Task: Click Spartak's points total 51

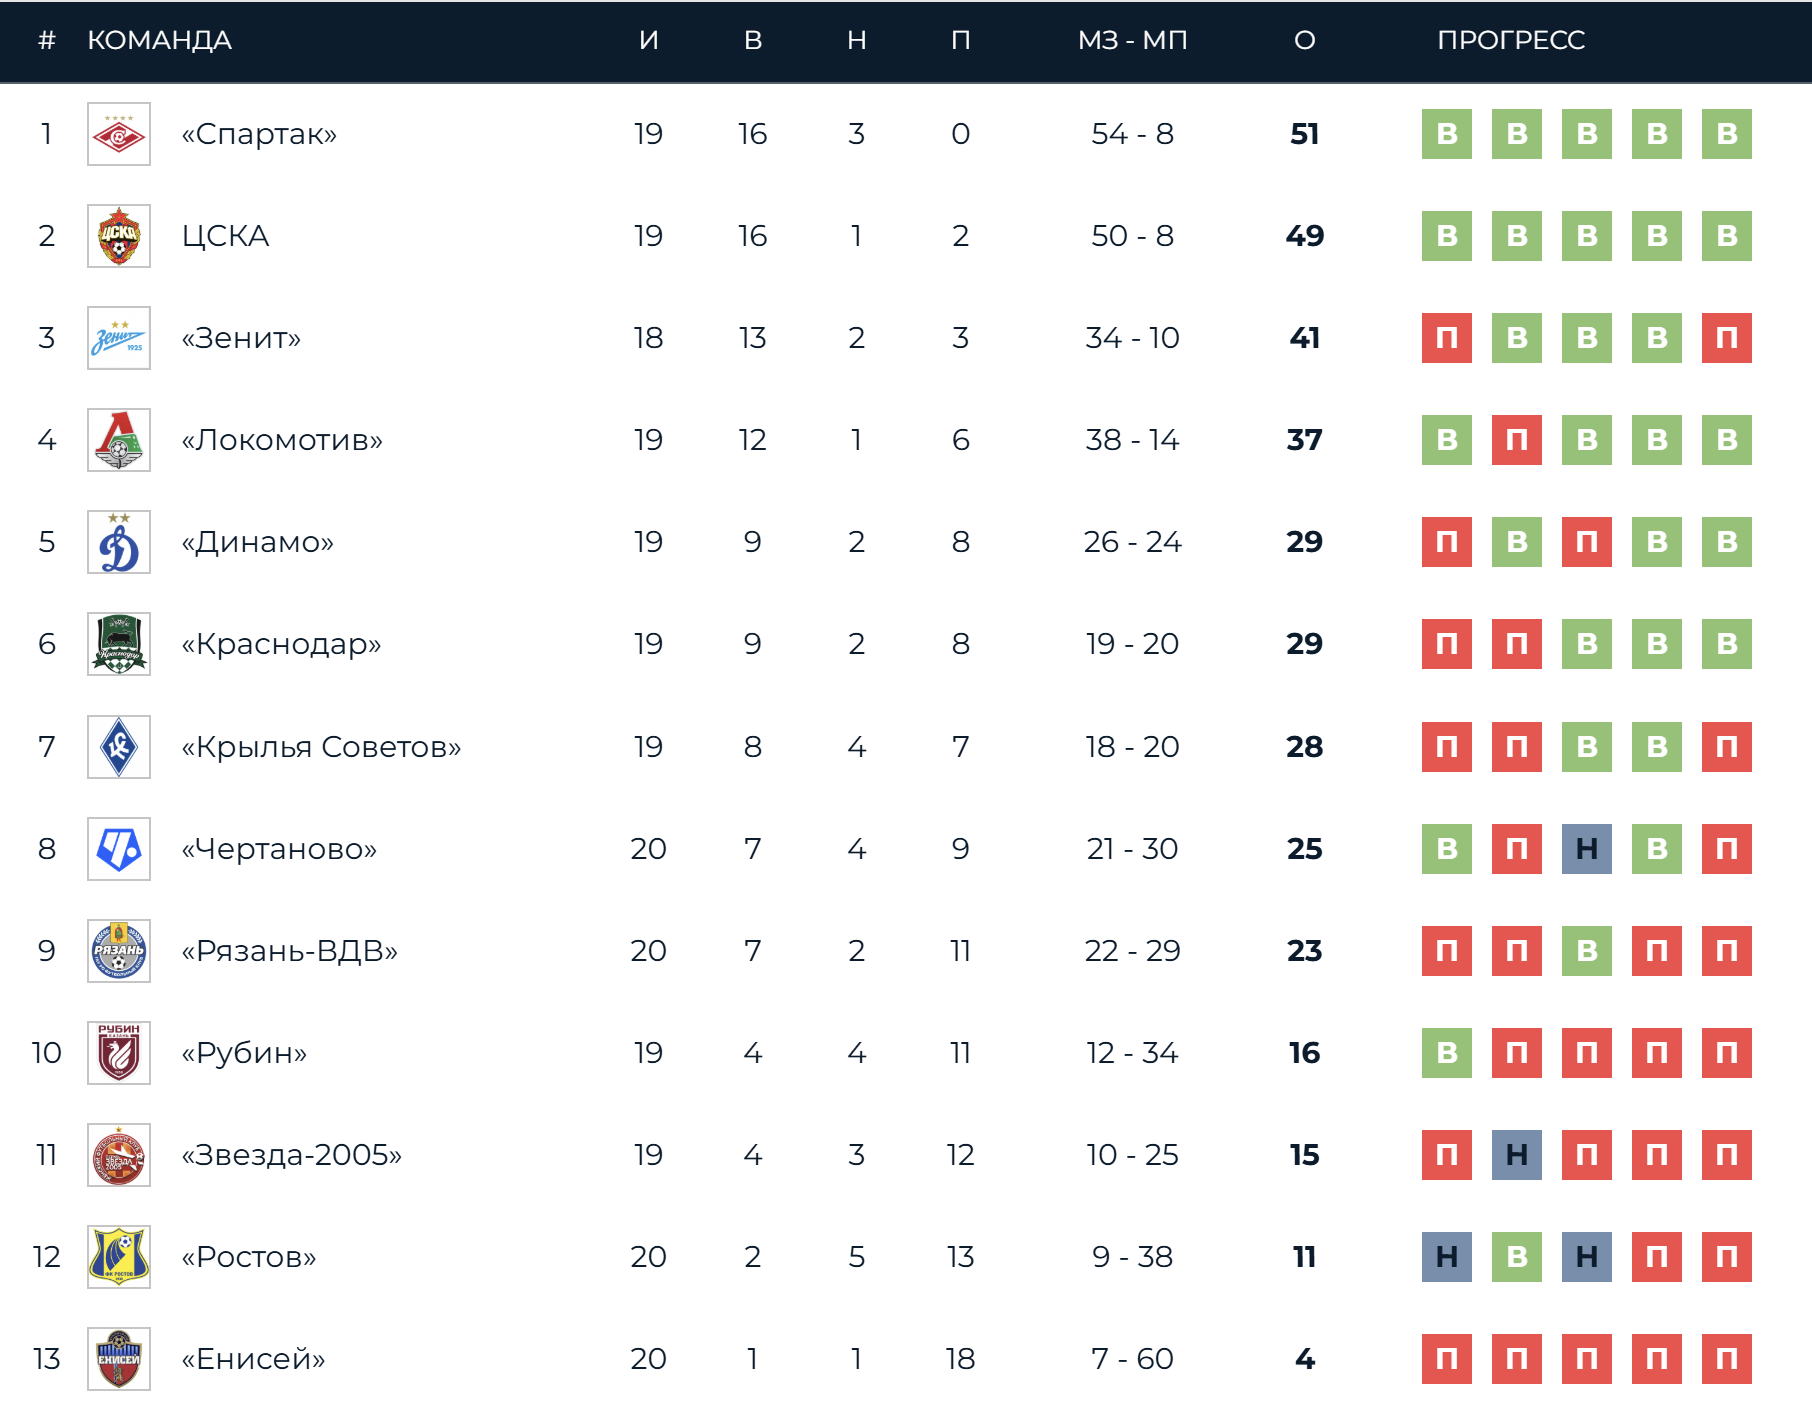Action: click(1304, 134)
